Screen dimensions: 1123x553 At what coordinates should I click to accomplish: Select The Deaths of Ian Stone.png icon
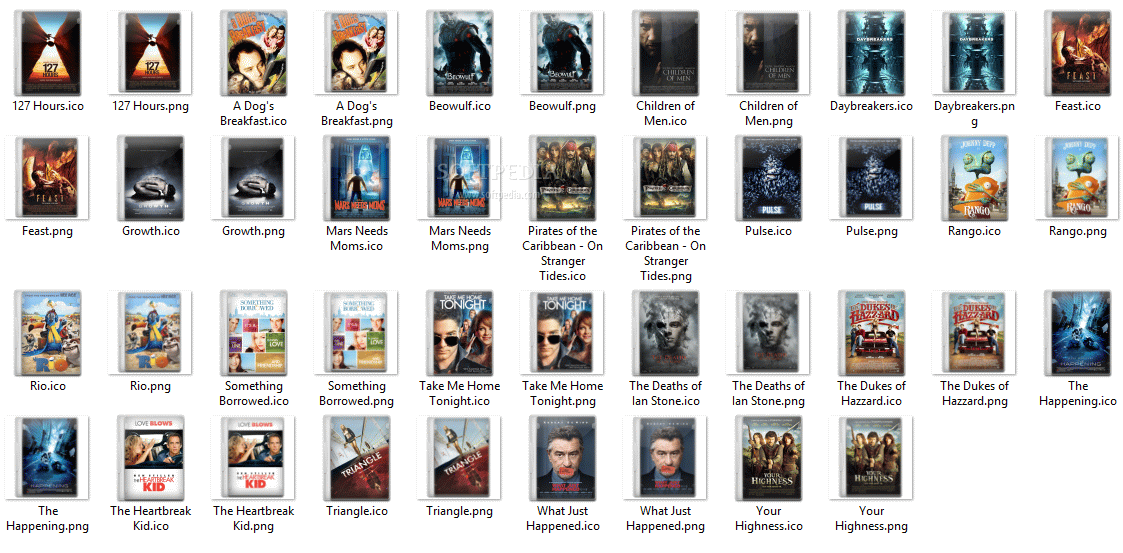click(768, 332)
